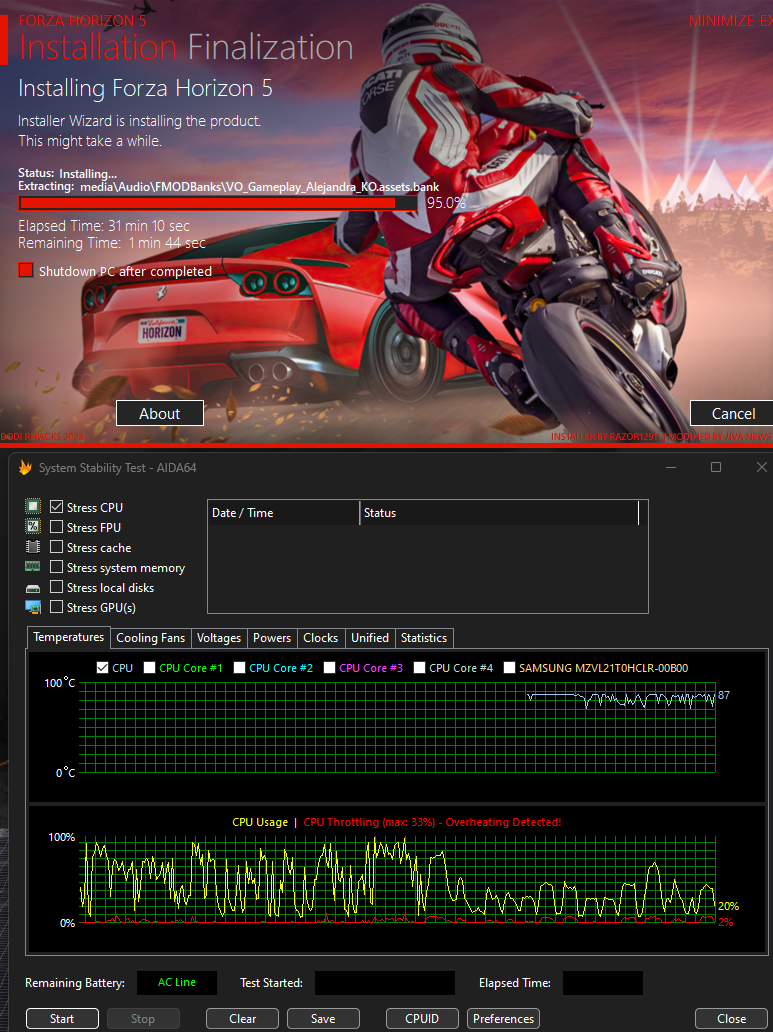Maximize the AIDA64 System Stability Test window

click(716, 467)
